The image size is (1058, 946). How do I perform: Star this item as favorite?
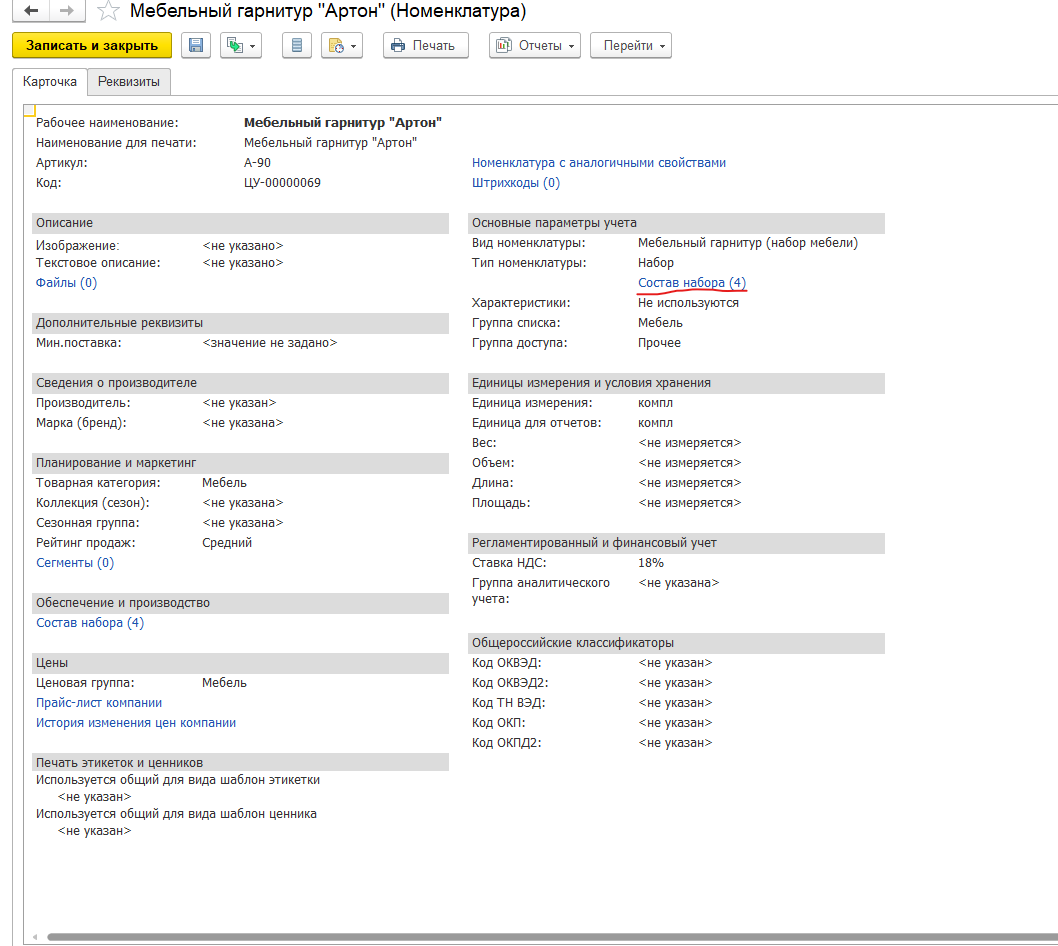[x=110, y=12]
